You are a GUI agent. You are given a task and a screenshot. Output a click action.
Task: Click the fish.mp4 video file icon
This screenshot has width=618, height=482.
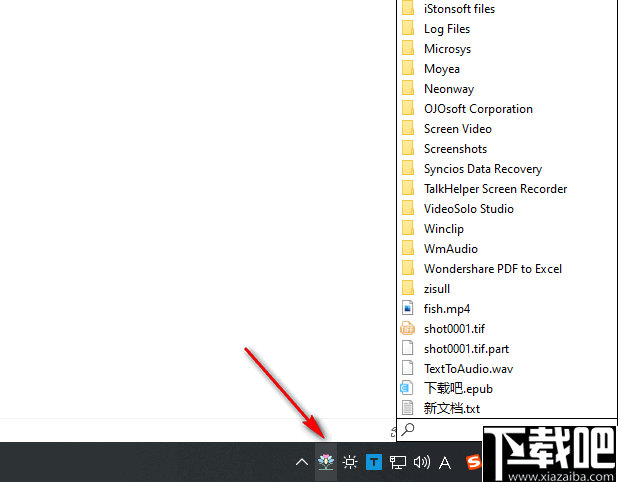pyautogui.click(x=408, y=308)
